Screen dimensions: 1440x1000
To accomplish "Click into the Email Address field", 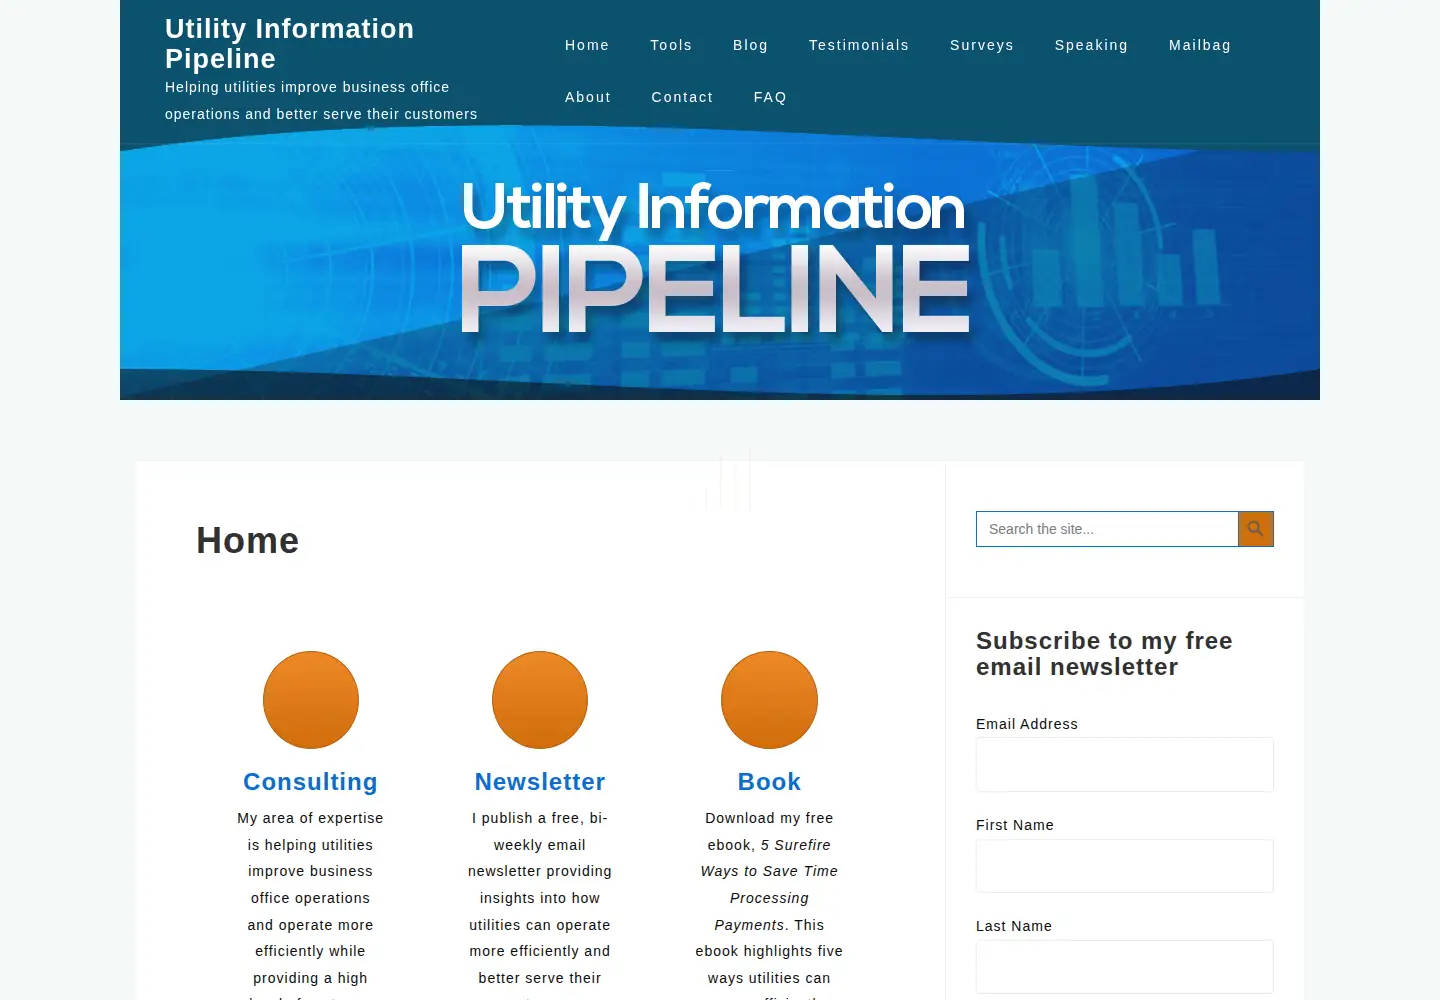I will click(x=1125, y=765).
